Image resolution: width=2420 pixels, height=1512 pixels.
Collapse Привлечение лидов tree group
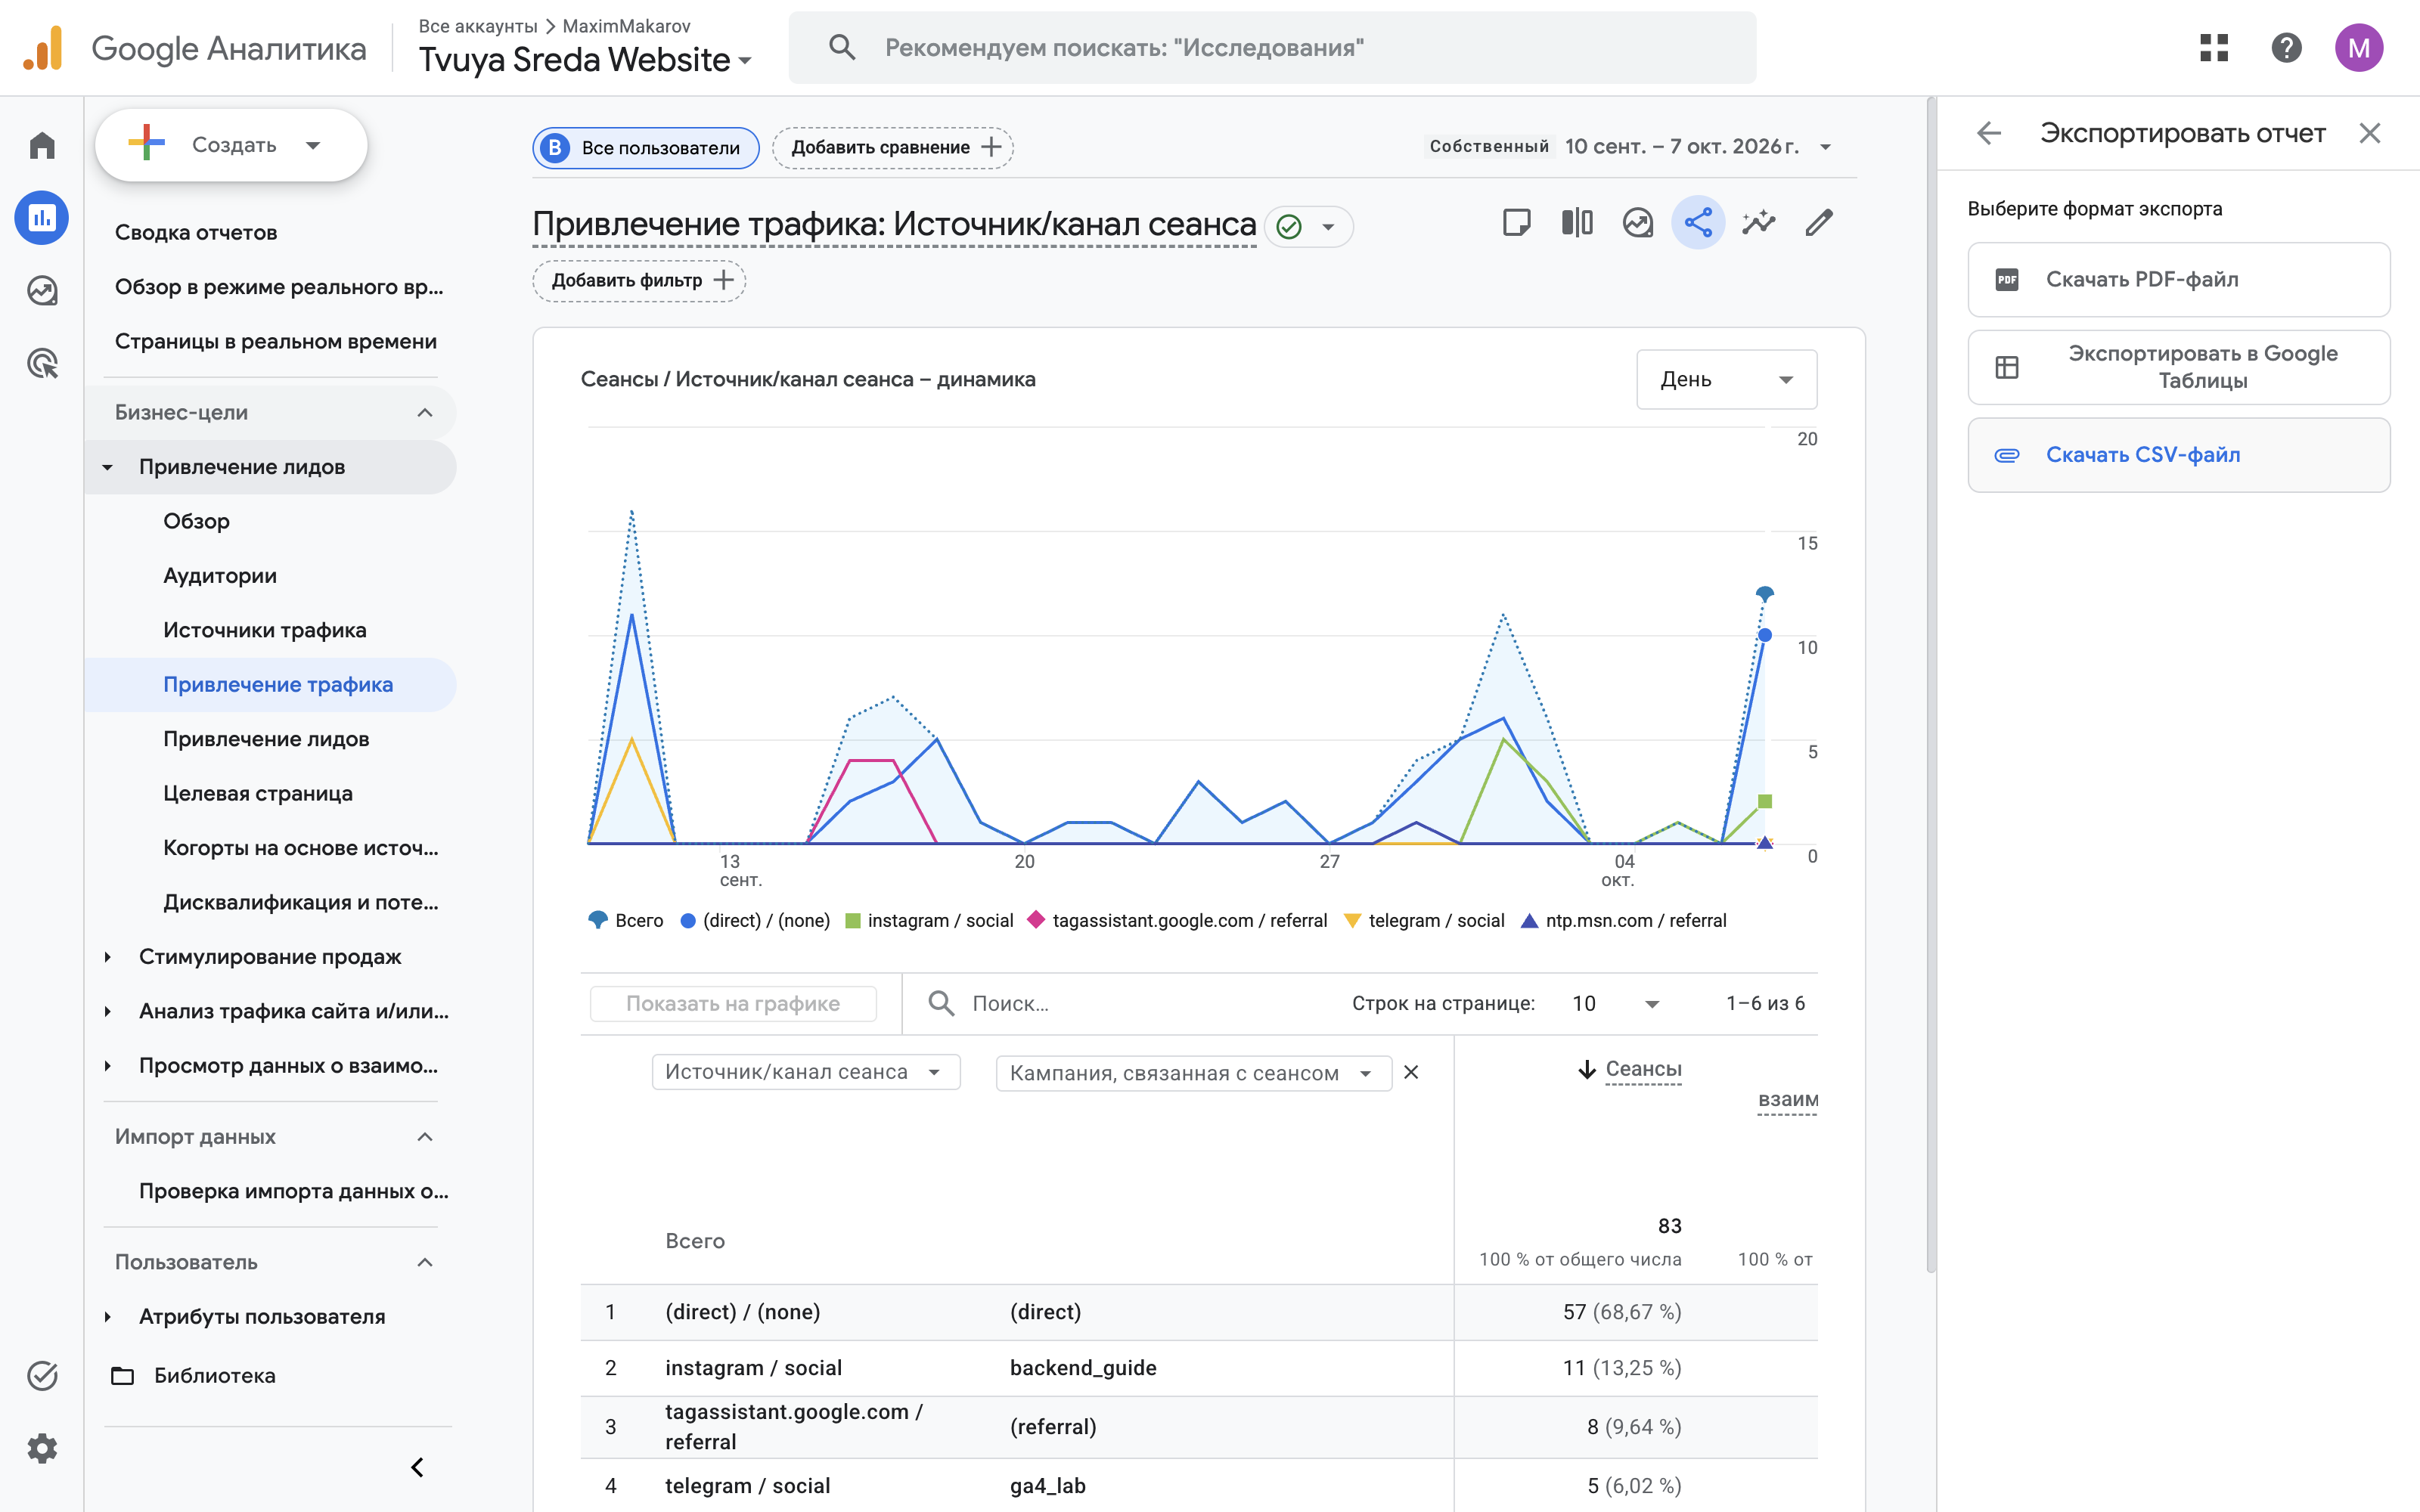click(108, 467)
